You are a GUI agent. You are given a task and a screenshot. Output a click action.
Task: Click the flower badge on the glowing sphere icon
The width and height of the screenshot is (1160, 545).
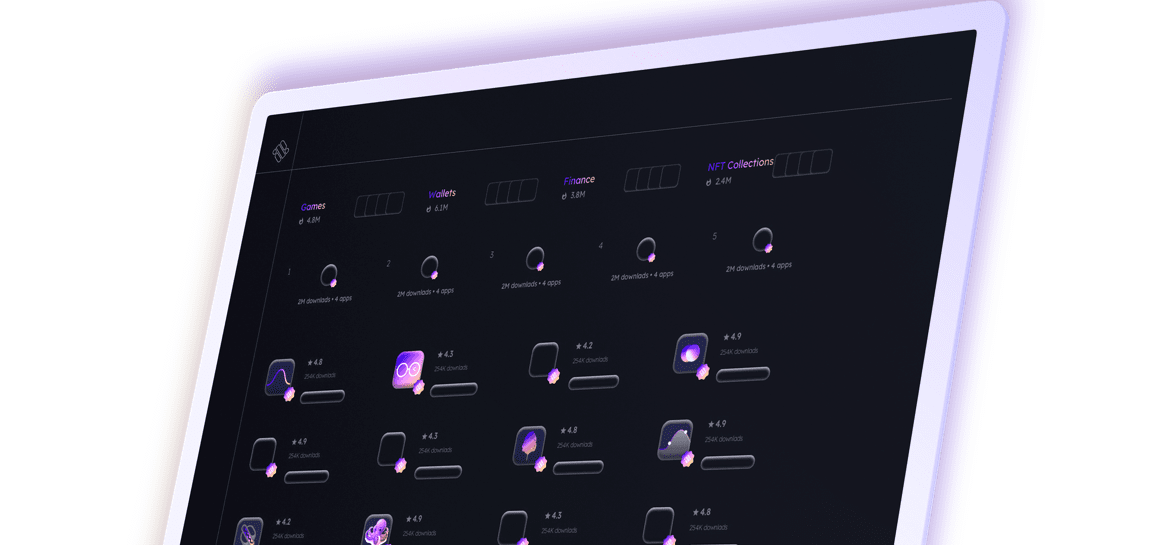(702, 371)
